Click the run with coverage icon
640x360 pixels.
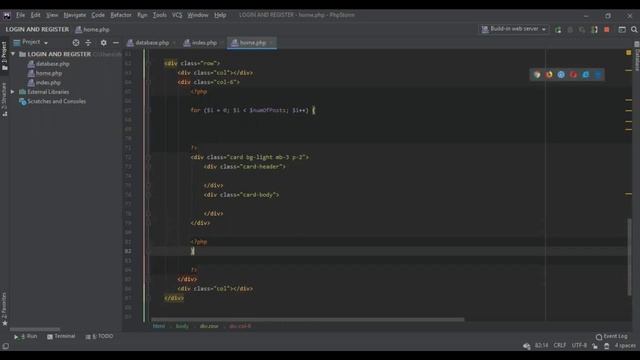[582, 29]
